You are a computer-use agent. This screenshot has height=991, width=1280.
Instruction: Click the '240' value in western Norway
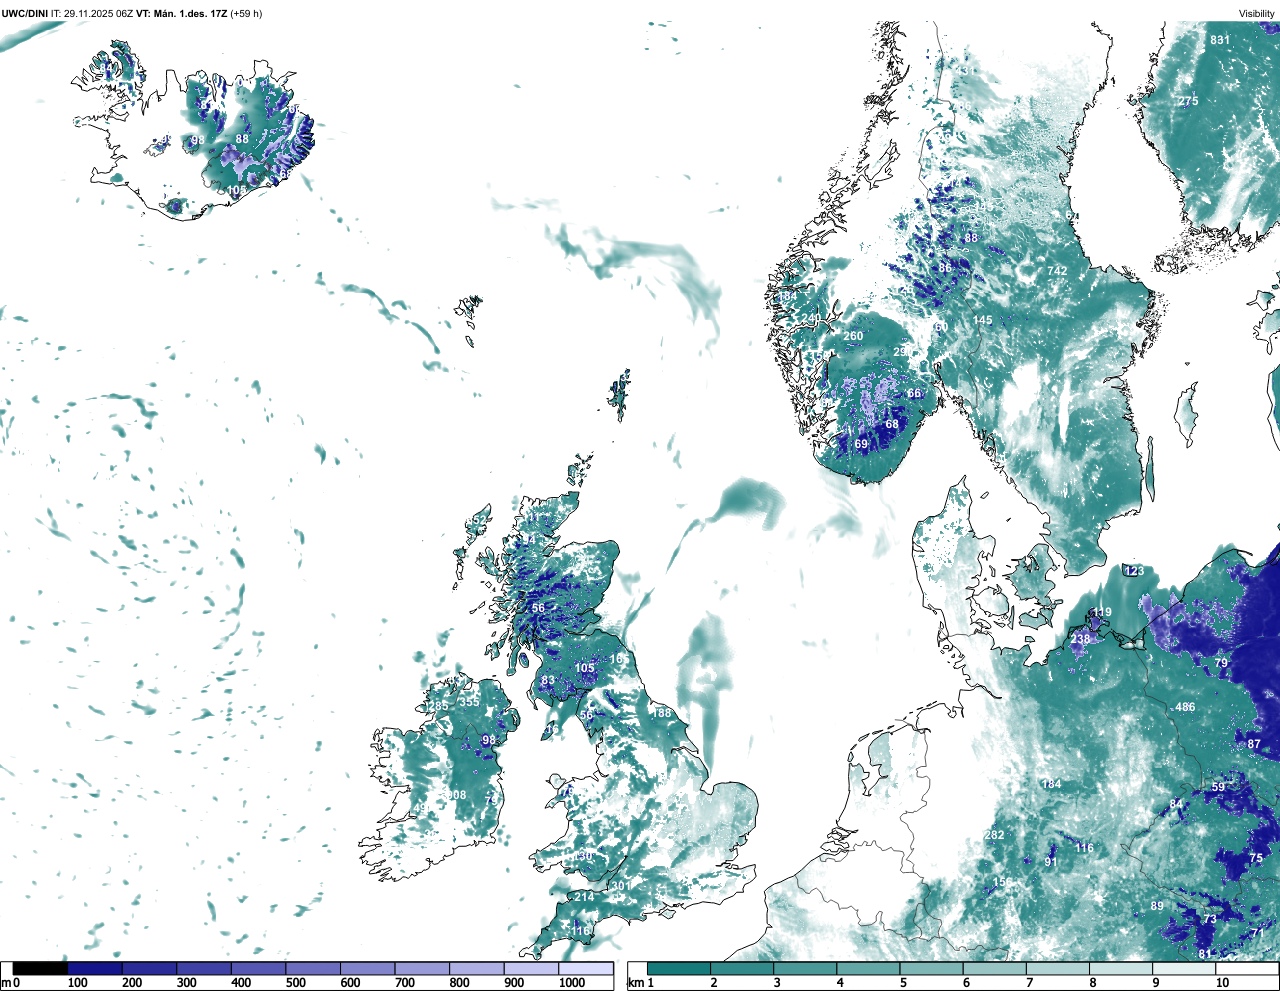811,319
